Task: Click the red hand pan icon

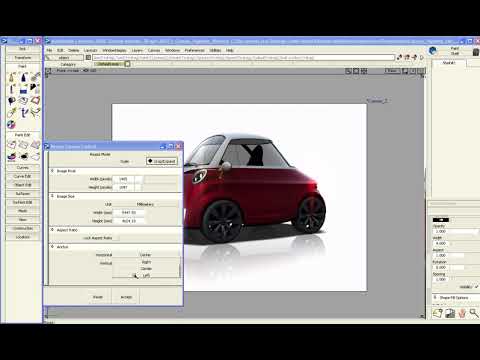Action: coord(462,313)
